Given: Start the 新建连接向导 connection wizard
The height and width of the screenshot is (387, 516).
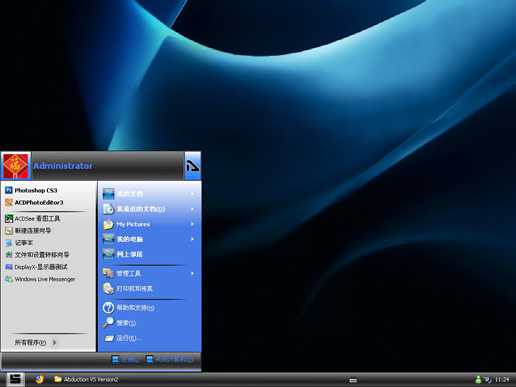Looking at the screenshot, I should click(x=28, y=231).
